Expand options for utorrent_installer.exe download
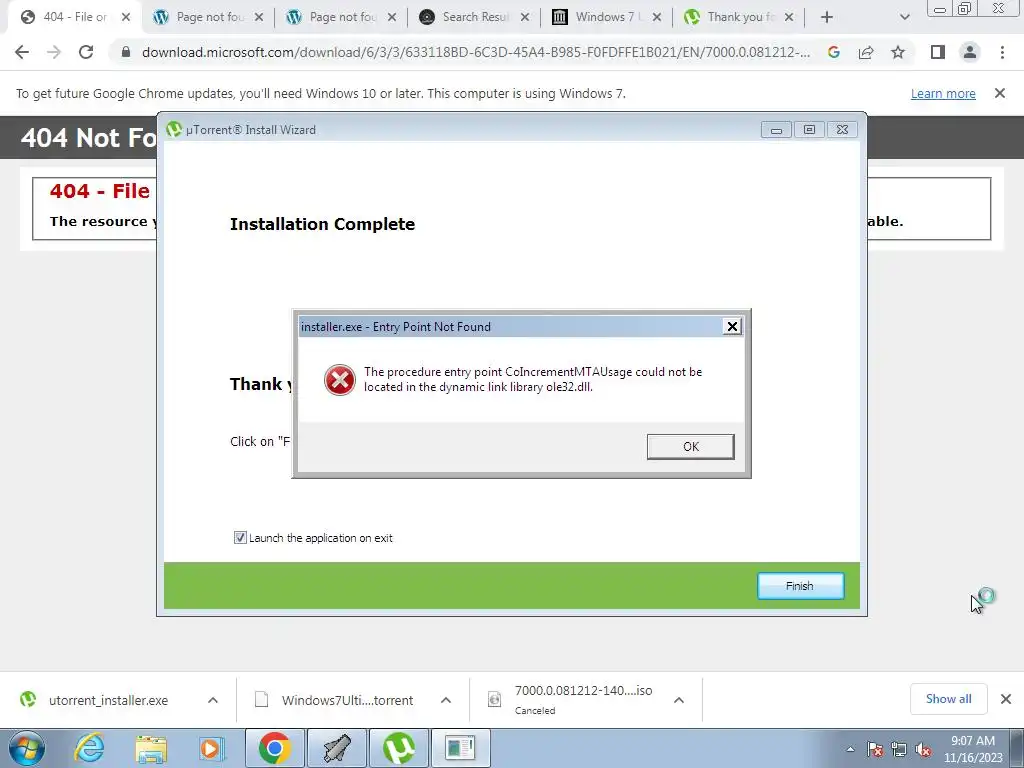1024x768 pixels. (x=213, y=700)
